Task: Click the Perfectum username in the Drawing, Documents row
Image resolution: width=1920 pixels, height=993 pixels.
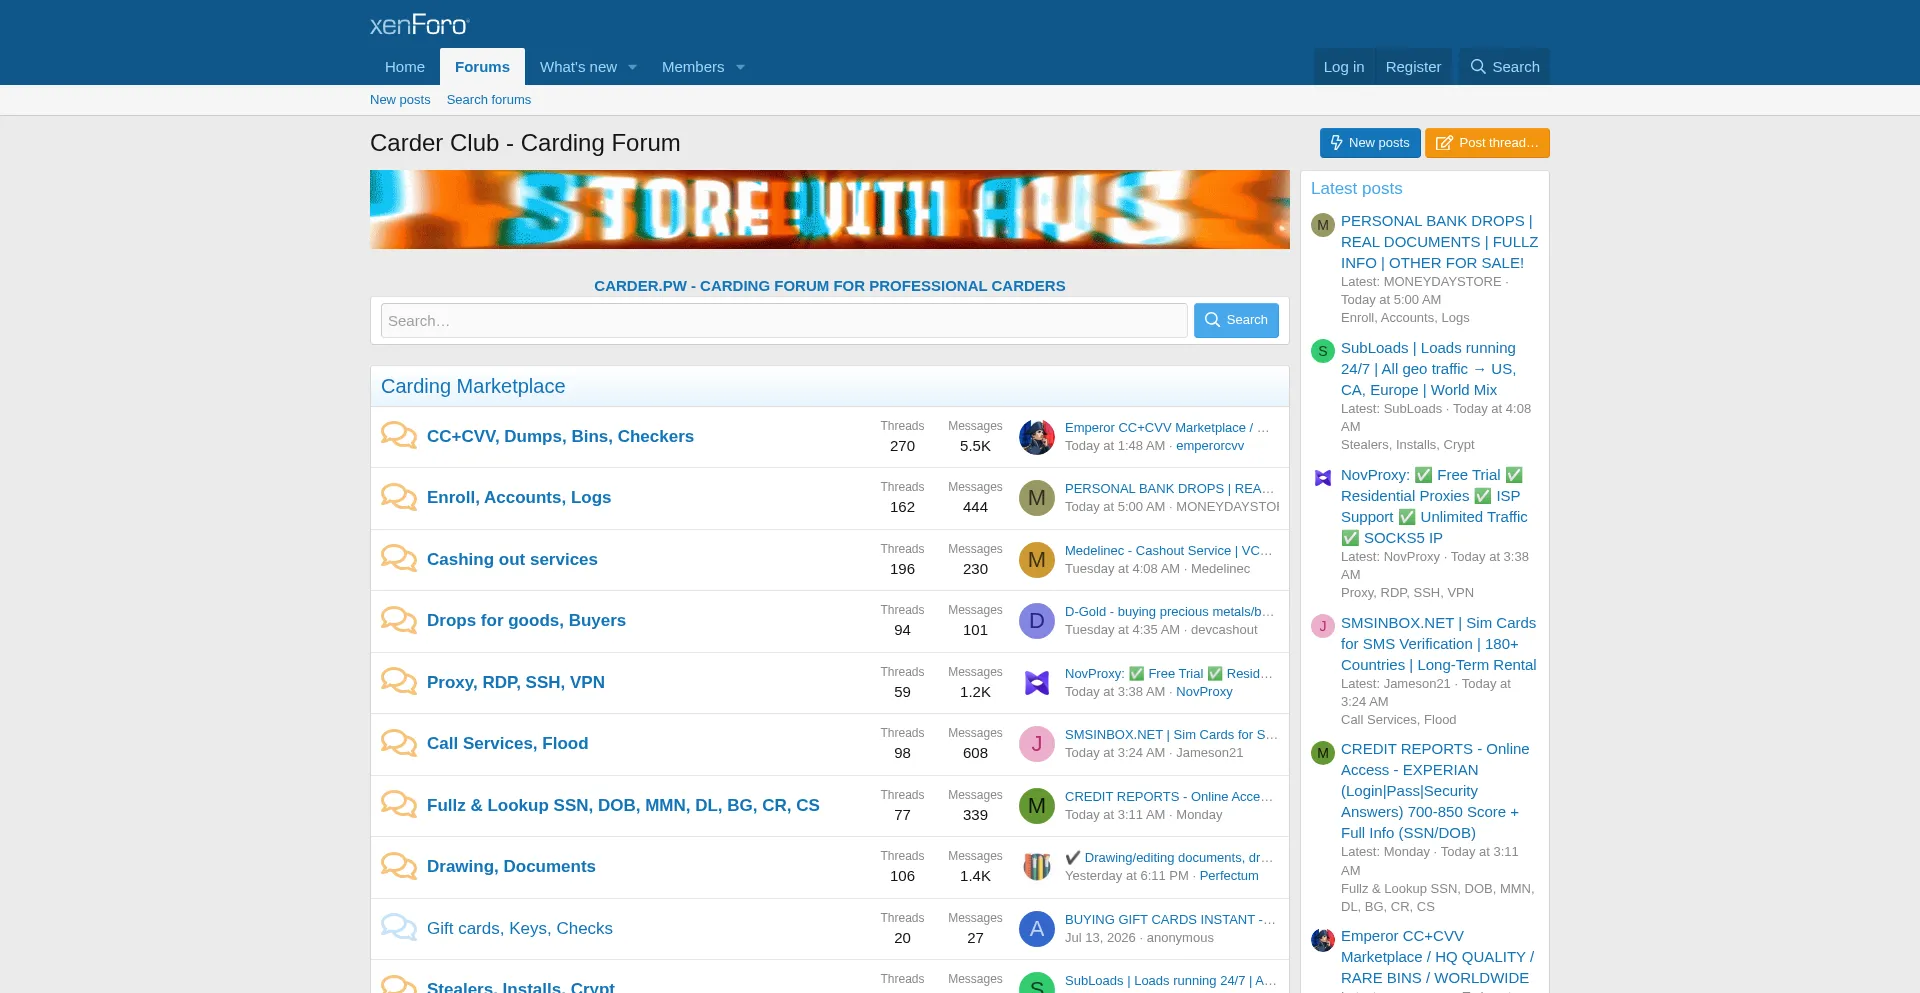Action: pos(1229,876)
